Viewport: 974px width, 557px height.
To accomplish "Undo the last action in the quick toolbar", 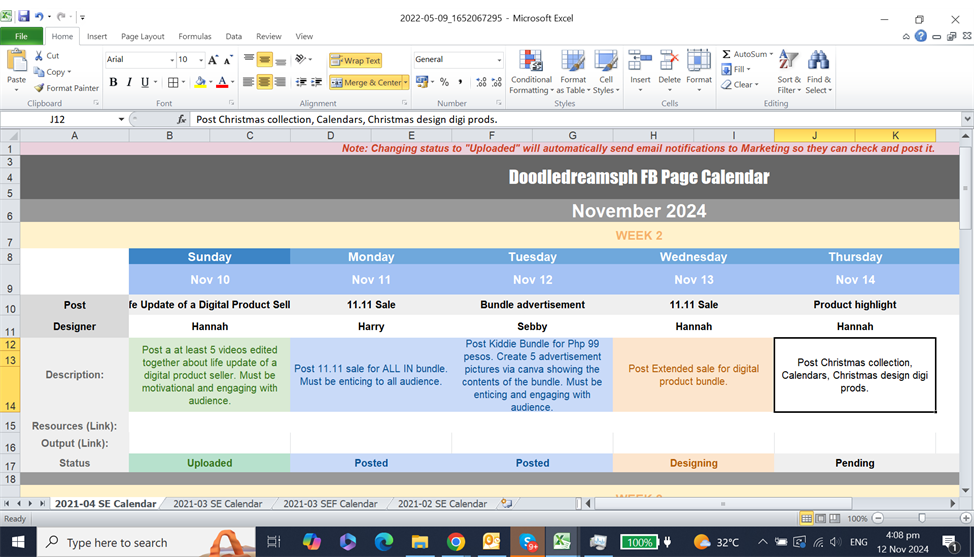I will click(x=39, y=17).
